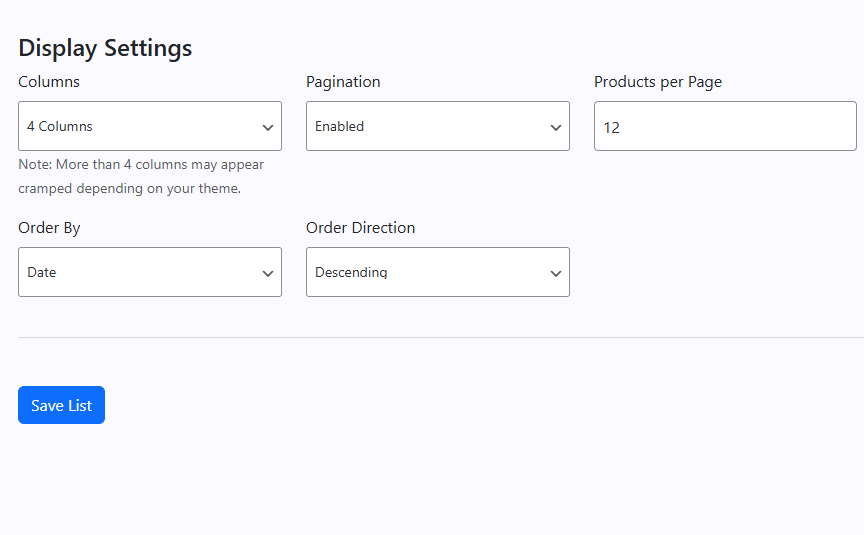
Task: Click the Order By chevron arrow
Action: tap(268, 274)
